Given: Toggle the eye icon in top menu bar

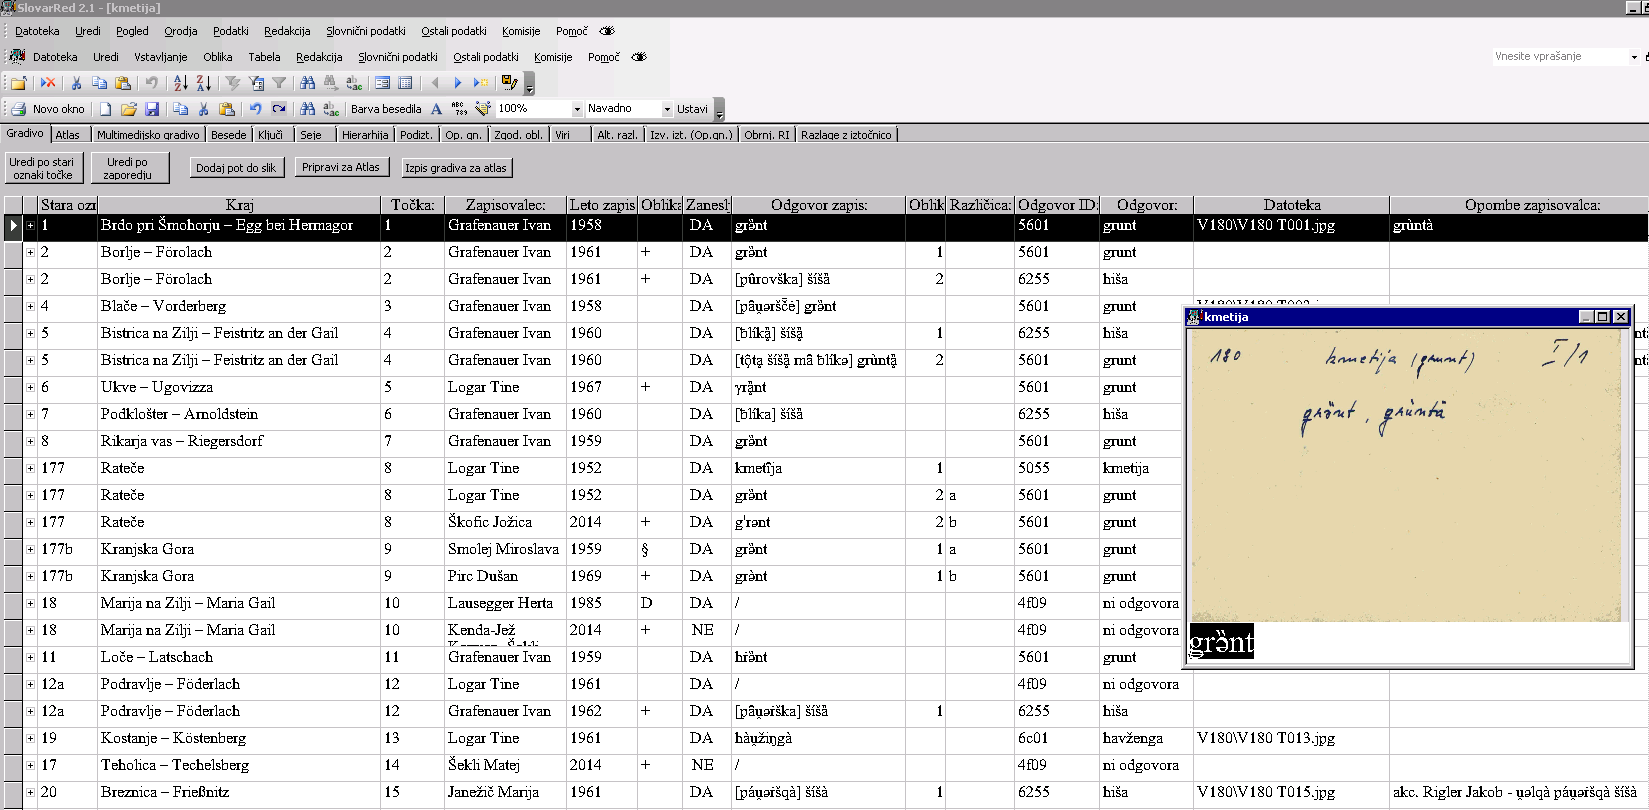Looking at the screenshot, I should (x=607, y=31).
